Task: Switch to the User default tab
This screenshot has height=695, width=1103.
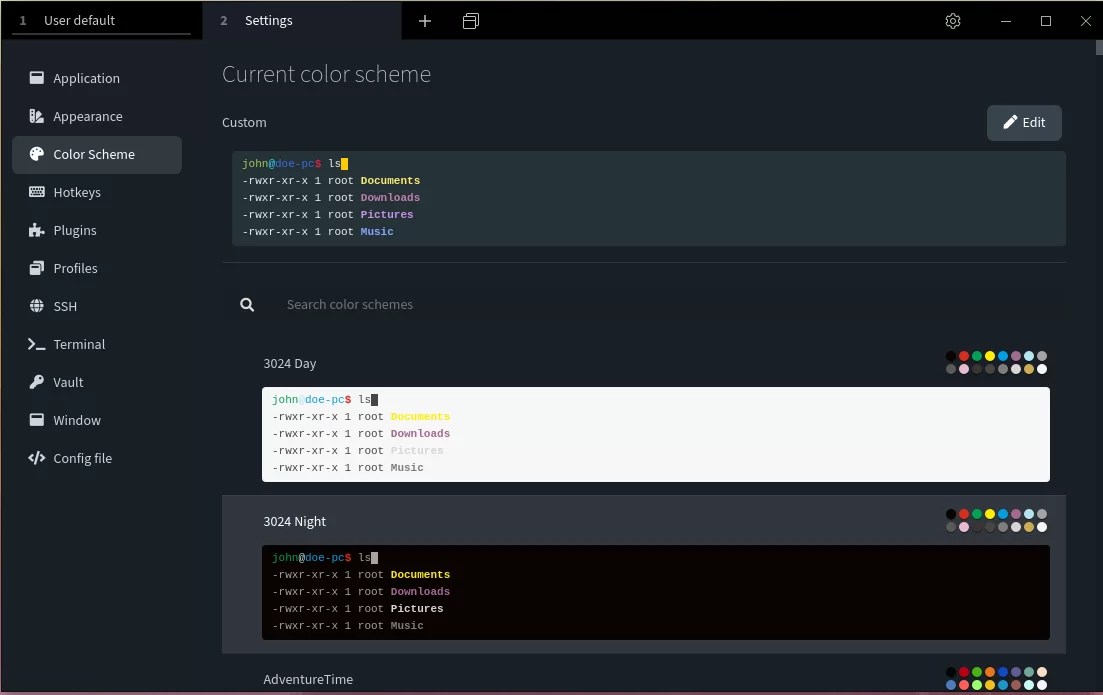Action: (x=102, y=20)
